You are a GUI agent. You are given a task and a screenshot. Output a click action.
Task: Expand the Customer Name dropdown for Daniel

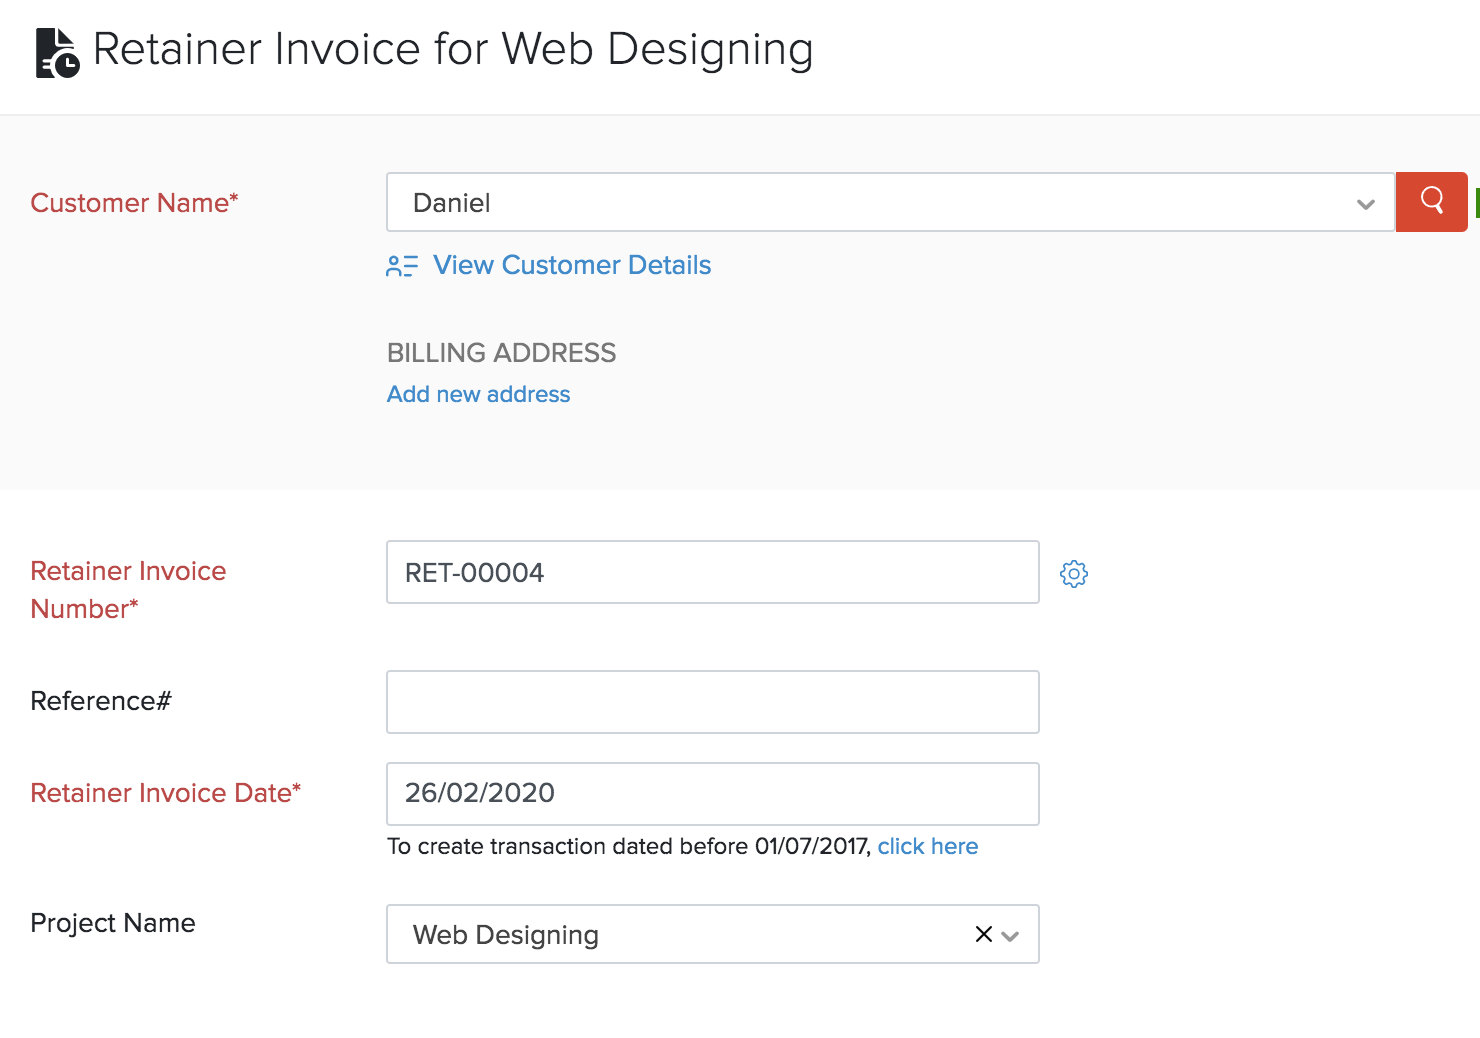[1366, 203]
